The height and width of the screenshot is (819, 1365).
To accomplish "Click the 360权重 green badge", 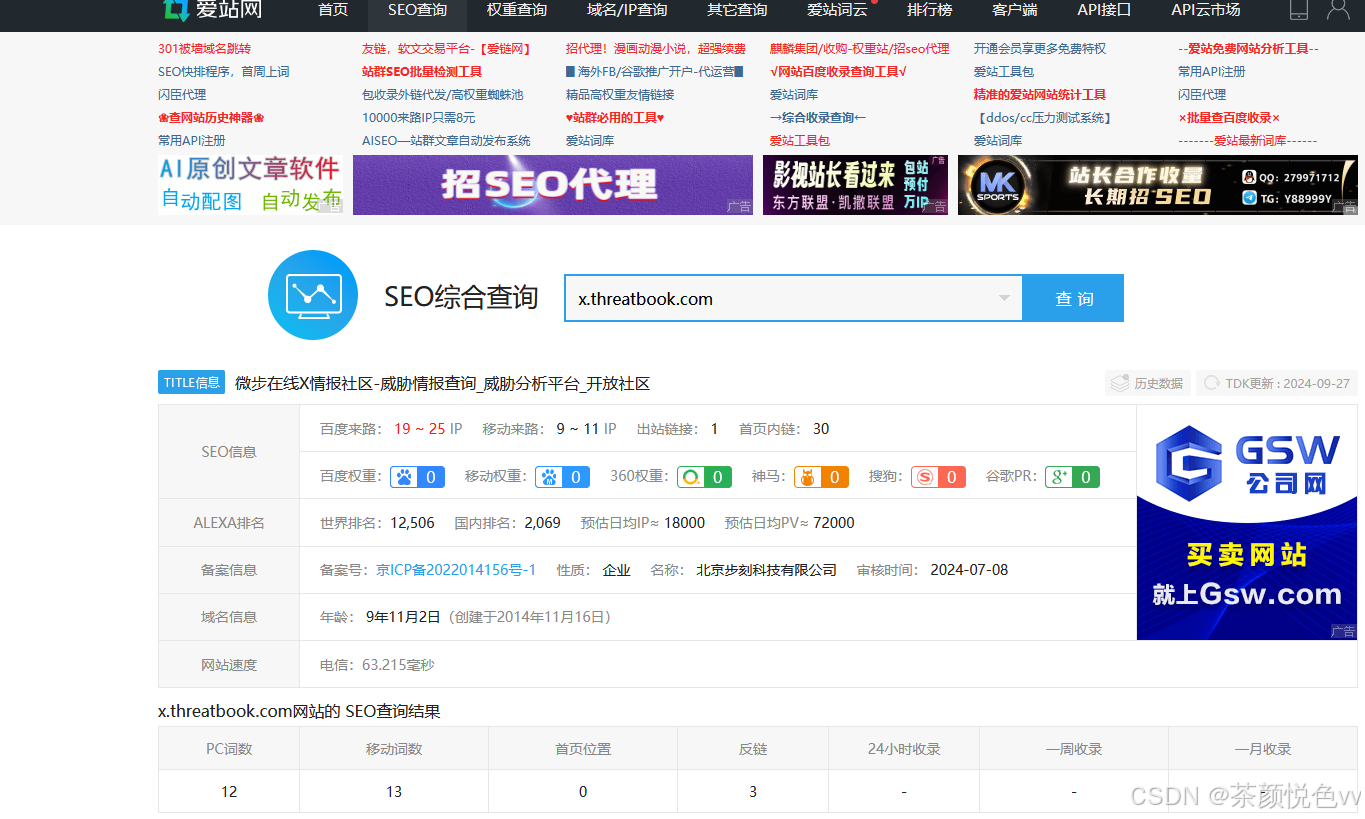I will pyautogui.click(x=704, y=477).
